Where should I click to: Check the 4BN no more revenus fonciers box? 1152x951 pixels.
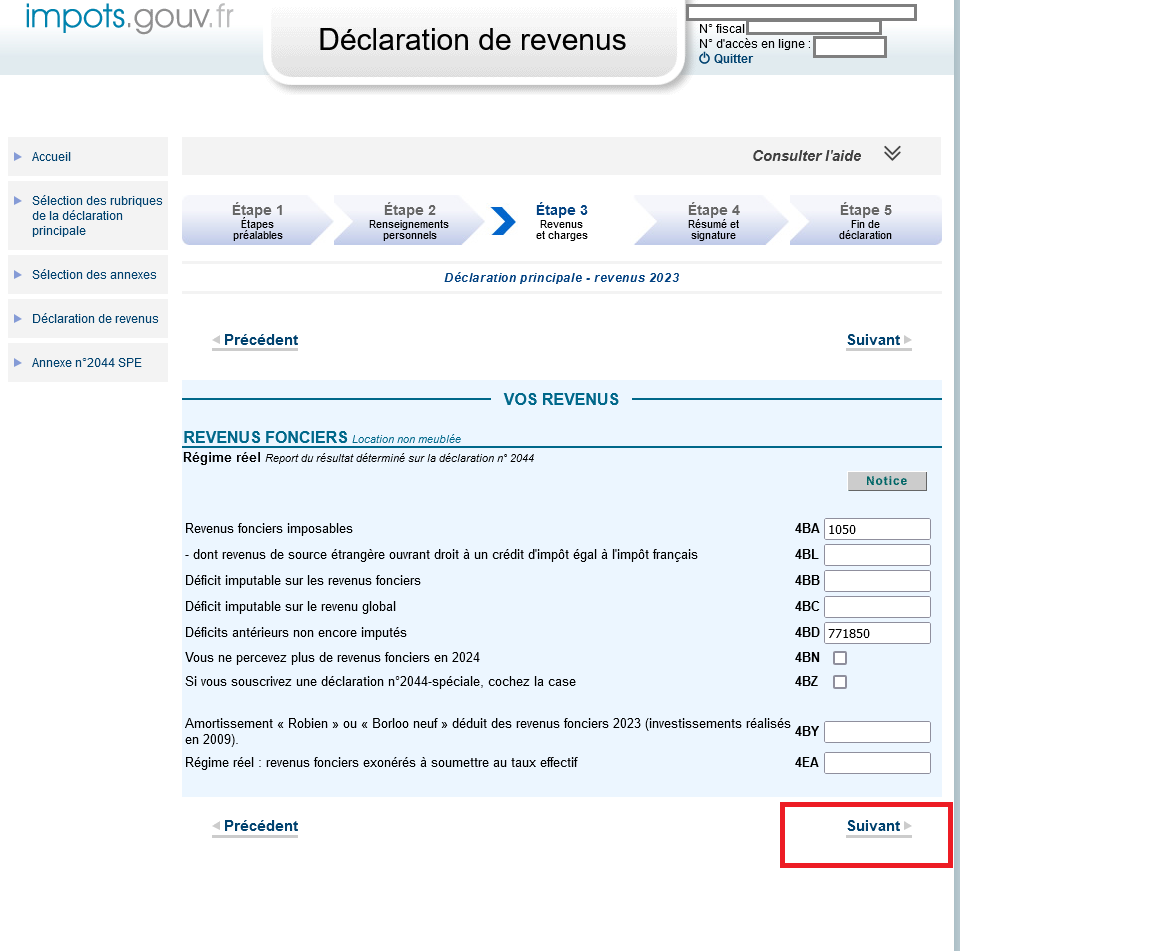click(x=840, y=658)
